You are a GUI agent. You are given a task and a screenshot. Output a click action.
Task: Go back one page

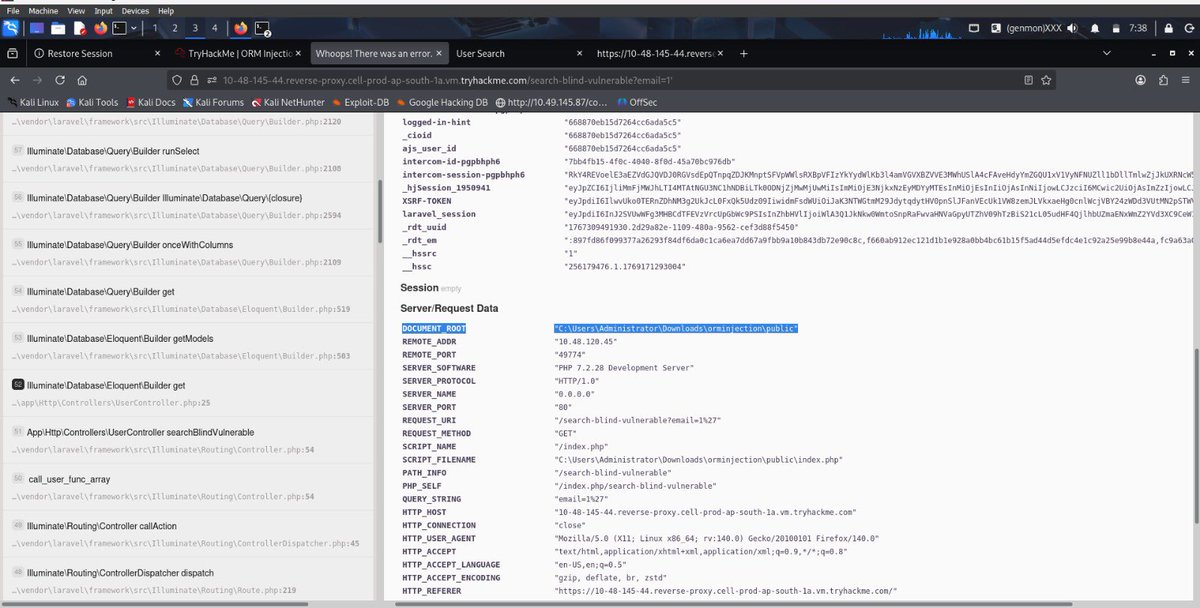pos(14,80)
